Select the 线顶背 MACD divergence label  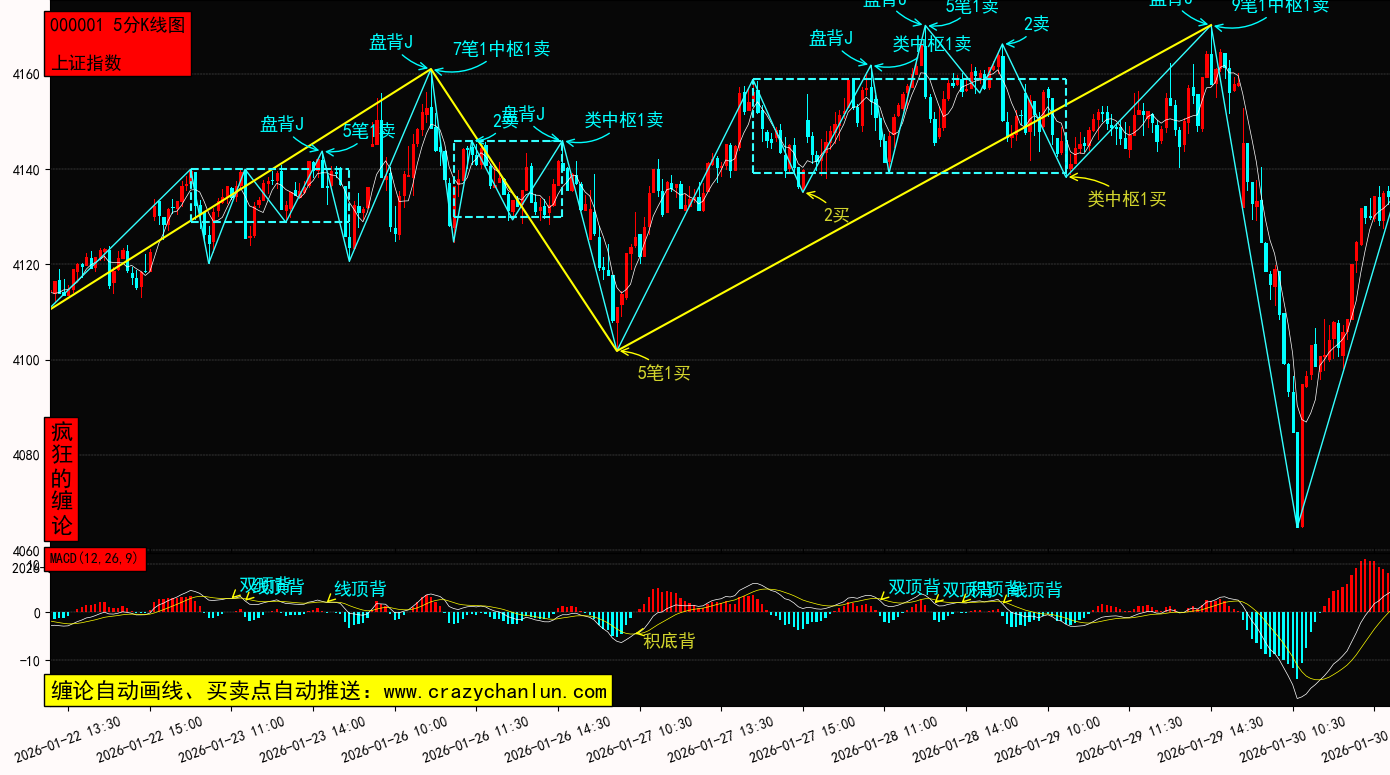click(x=360, y=589)
